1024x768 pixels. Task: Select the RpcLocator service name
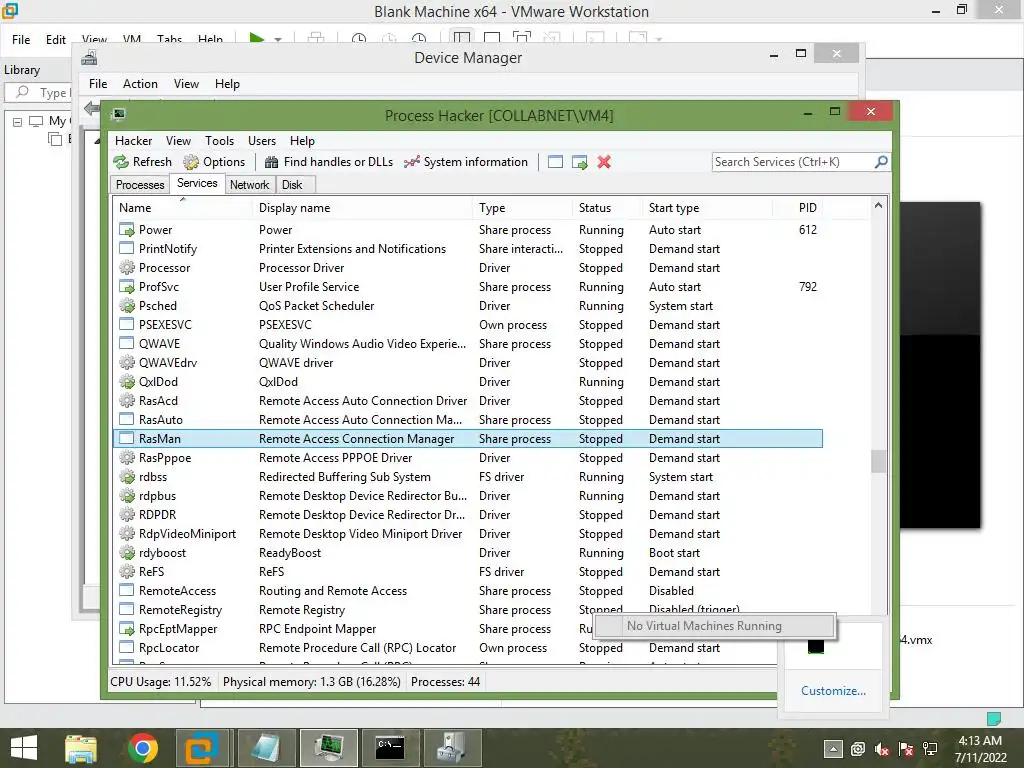point(169,648)
